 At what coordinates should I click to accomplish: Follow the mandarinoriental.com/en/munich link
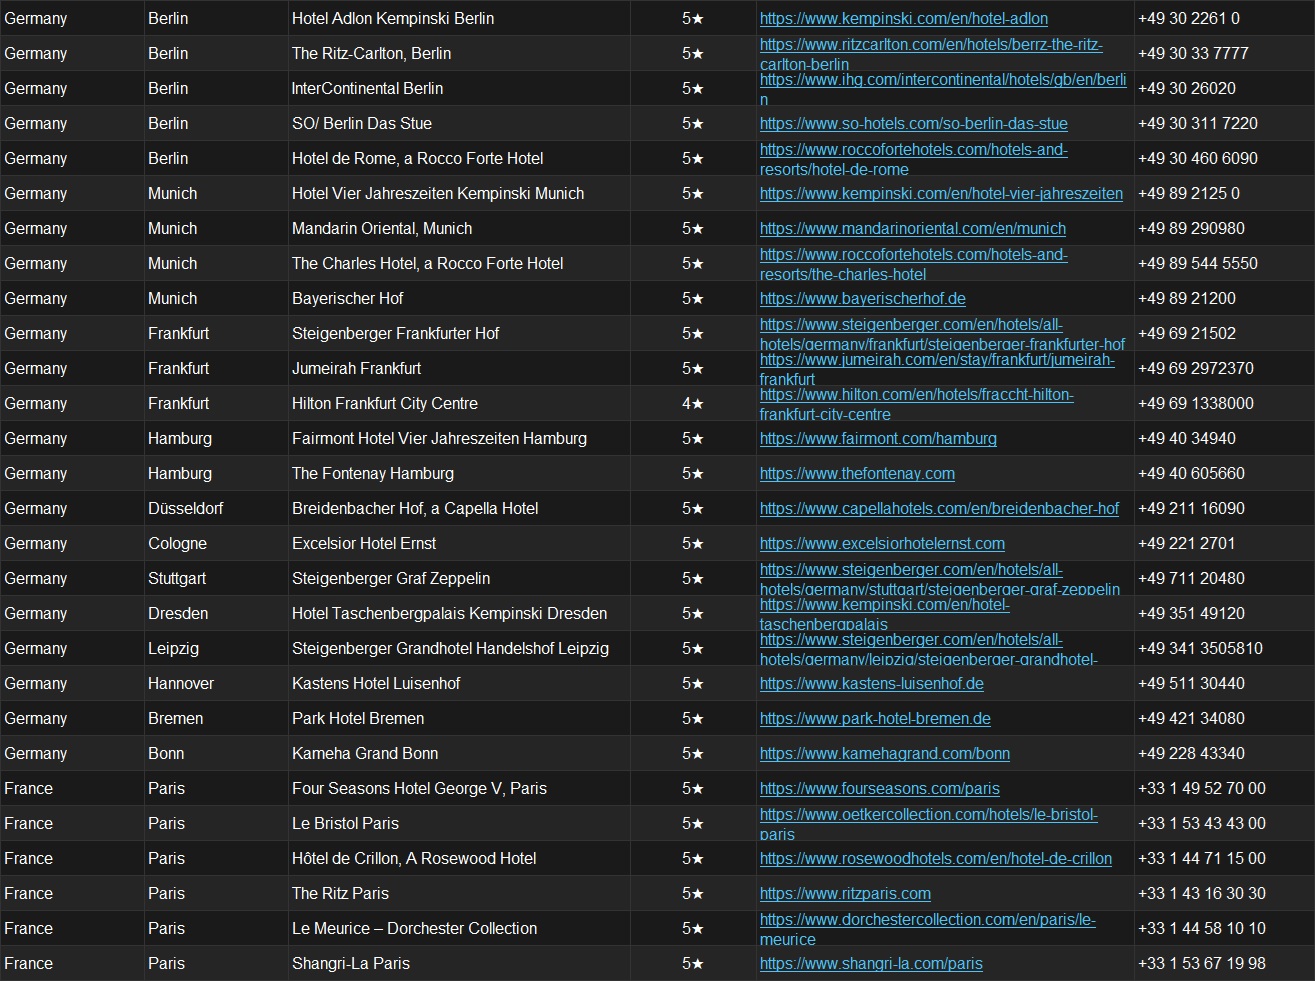(x=913, y=228)
